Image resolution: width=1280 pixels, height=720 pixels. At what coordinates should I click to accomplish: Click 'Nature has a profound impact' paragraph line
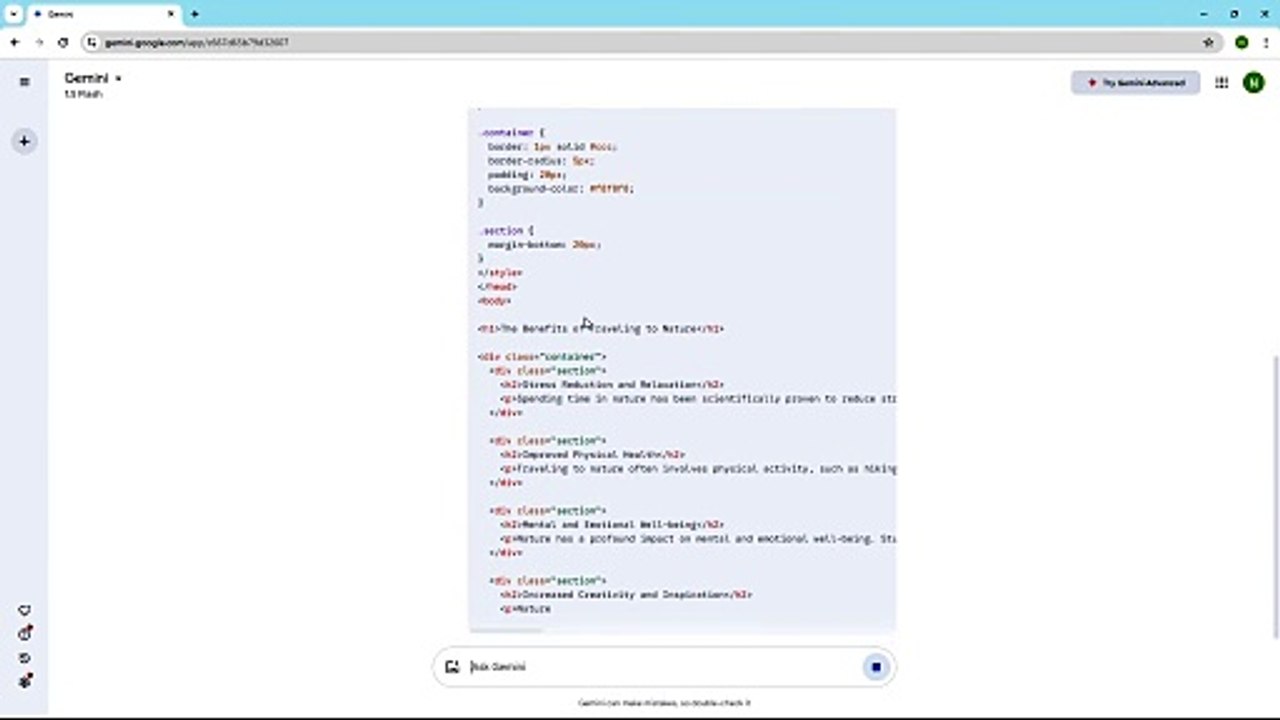point(698,538)
